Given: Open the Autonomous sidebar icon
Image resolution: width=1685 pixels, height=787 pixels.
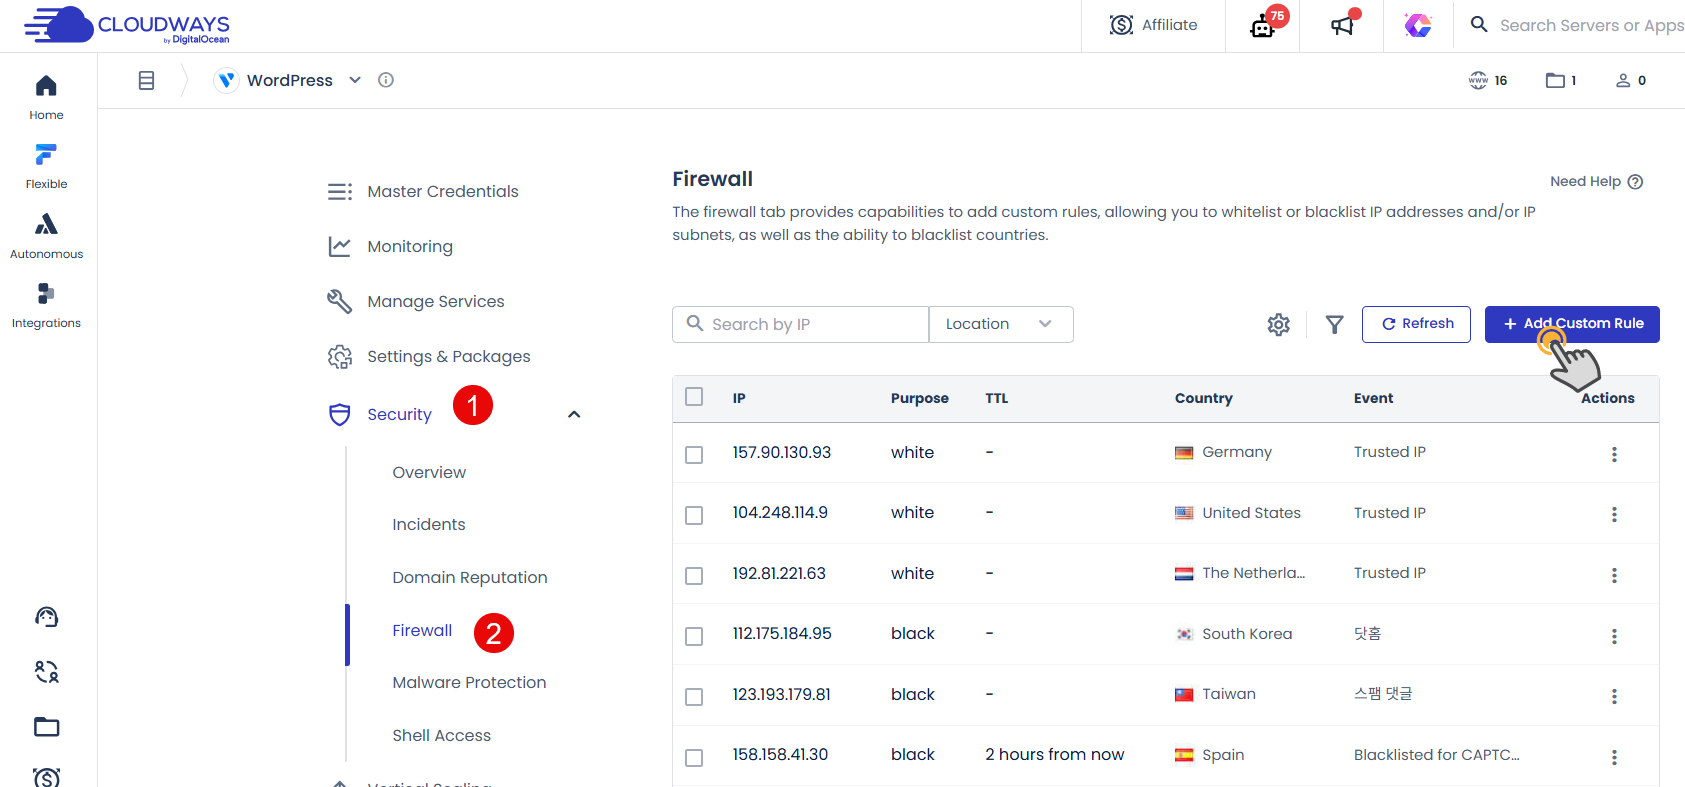Looking at the screenshot, I should [46, 224].
